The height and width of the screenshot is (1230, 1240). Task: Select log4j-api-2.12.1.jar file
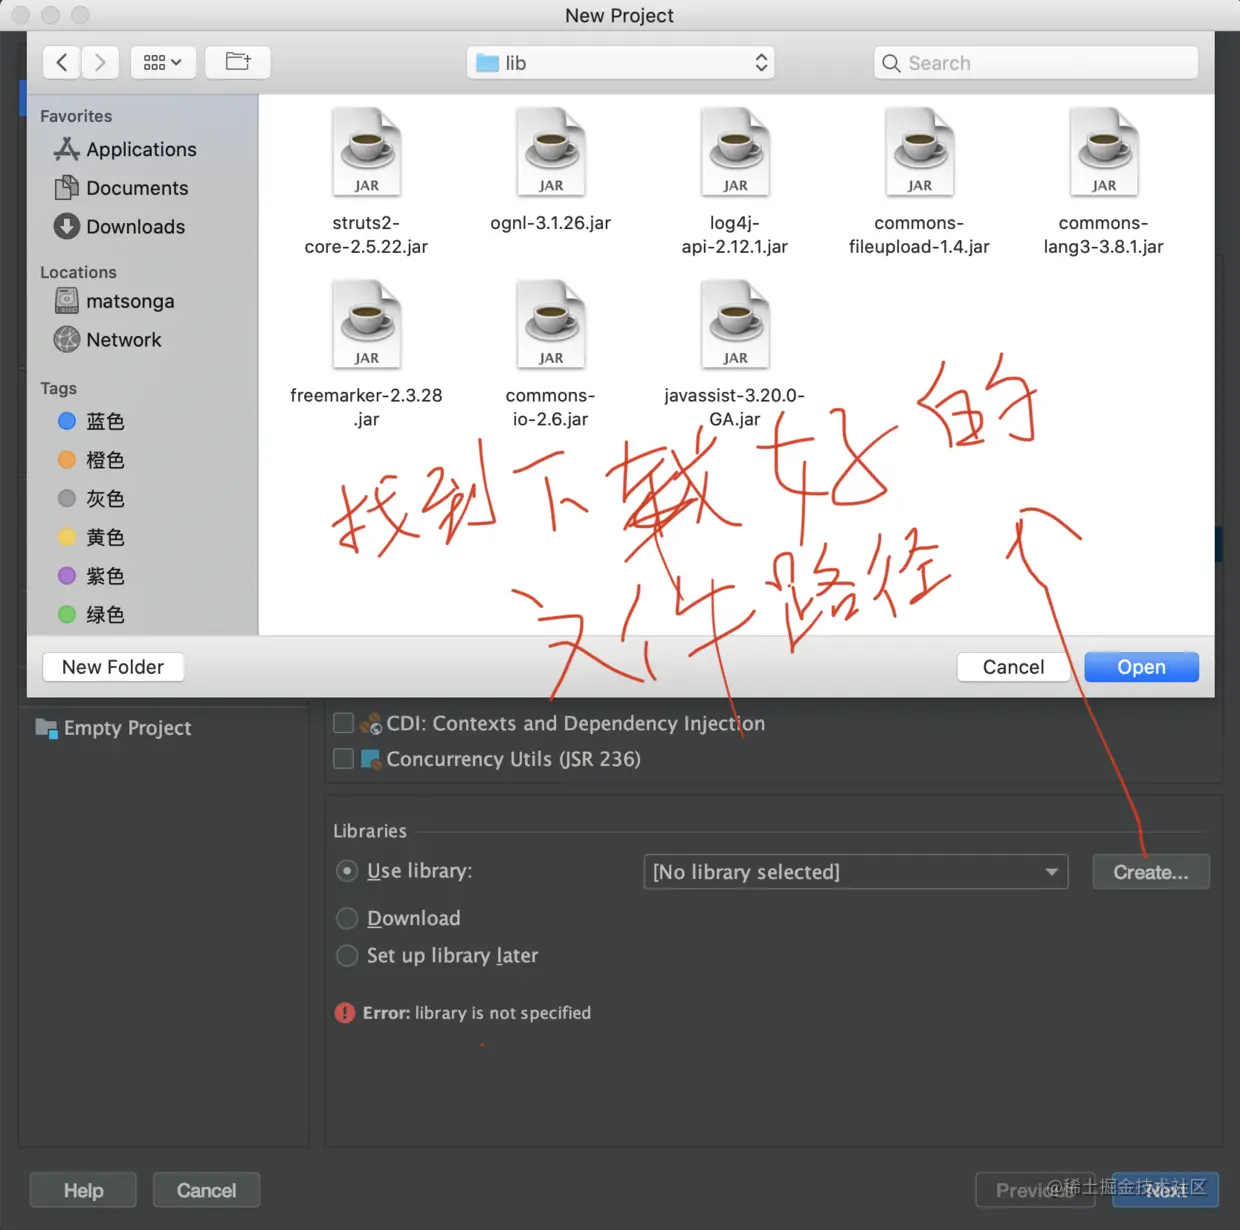[735, 181]
